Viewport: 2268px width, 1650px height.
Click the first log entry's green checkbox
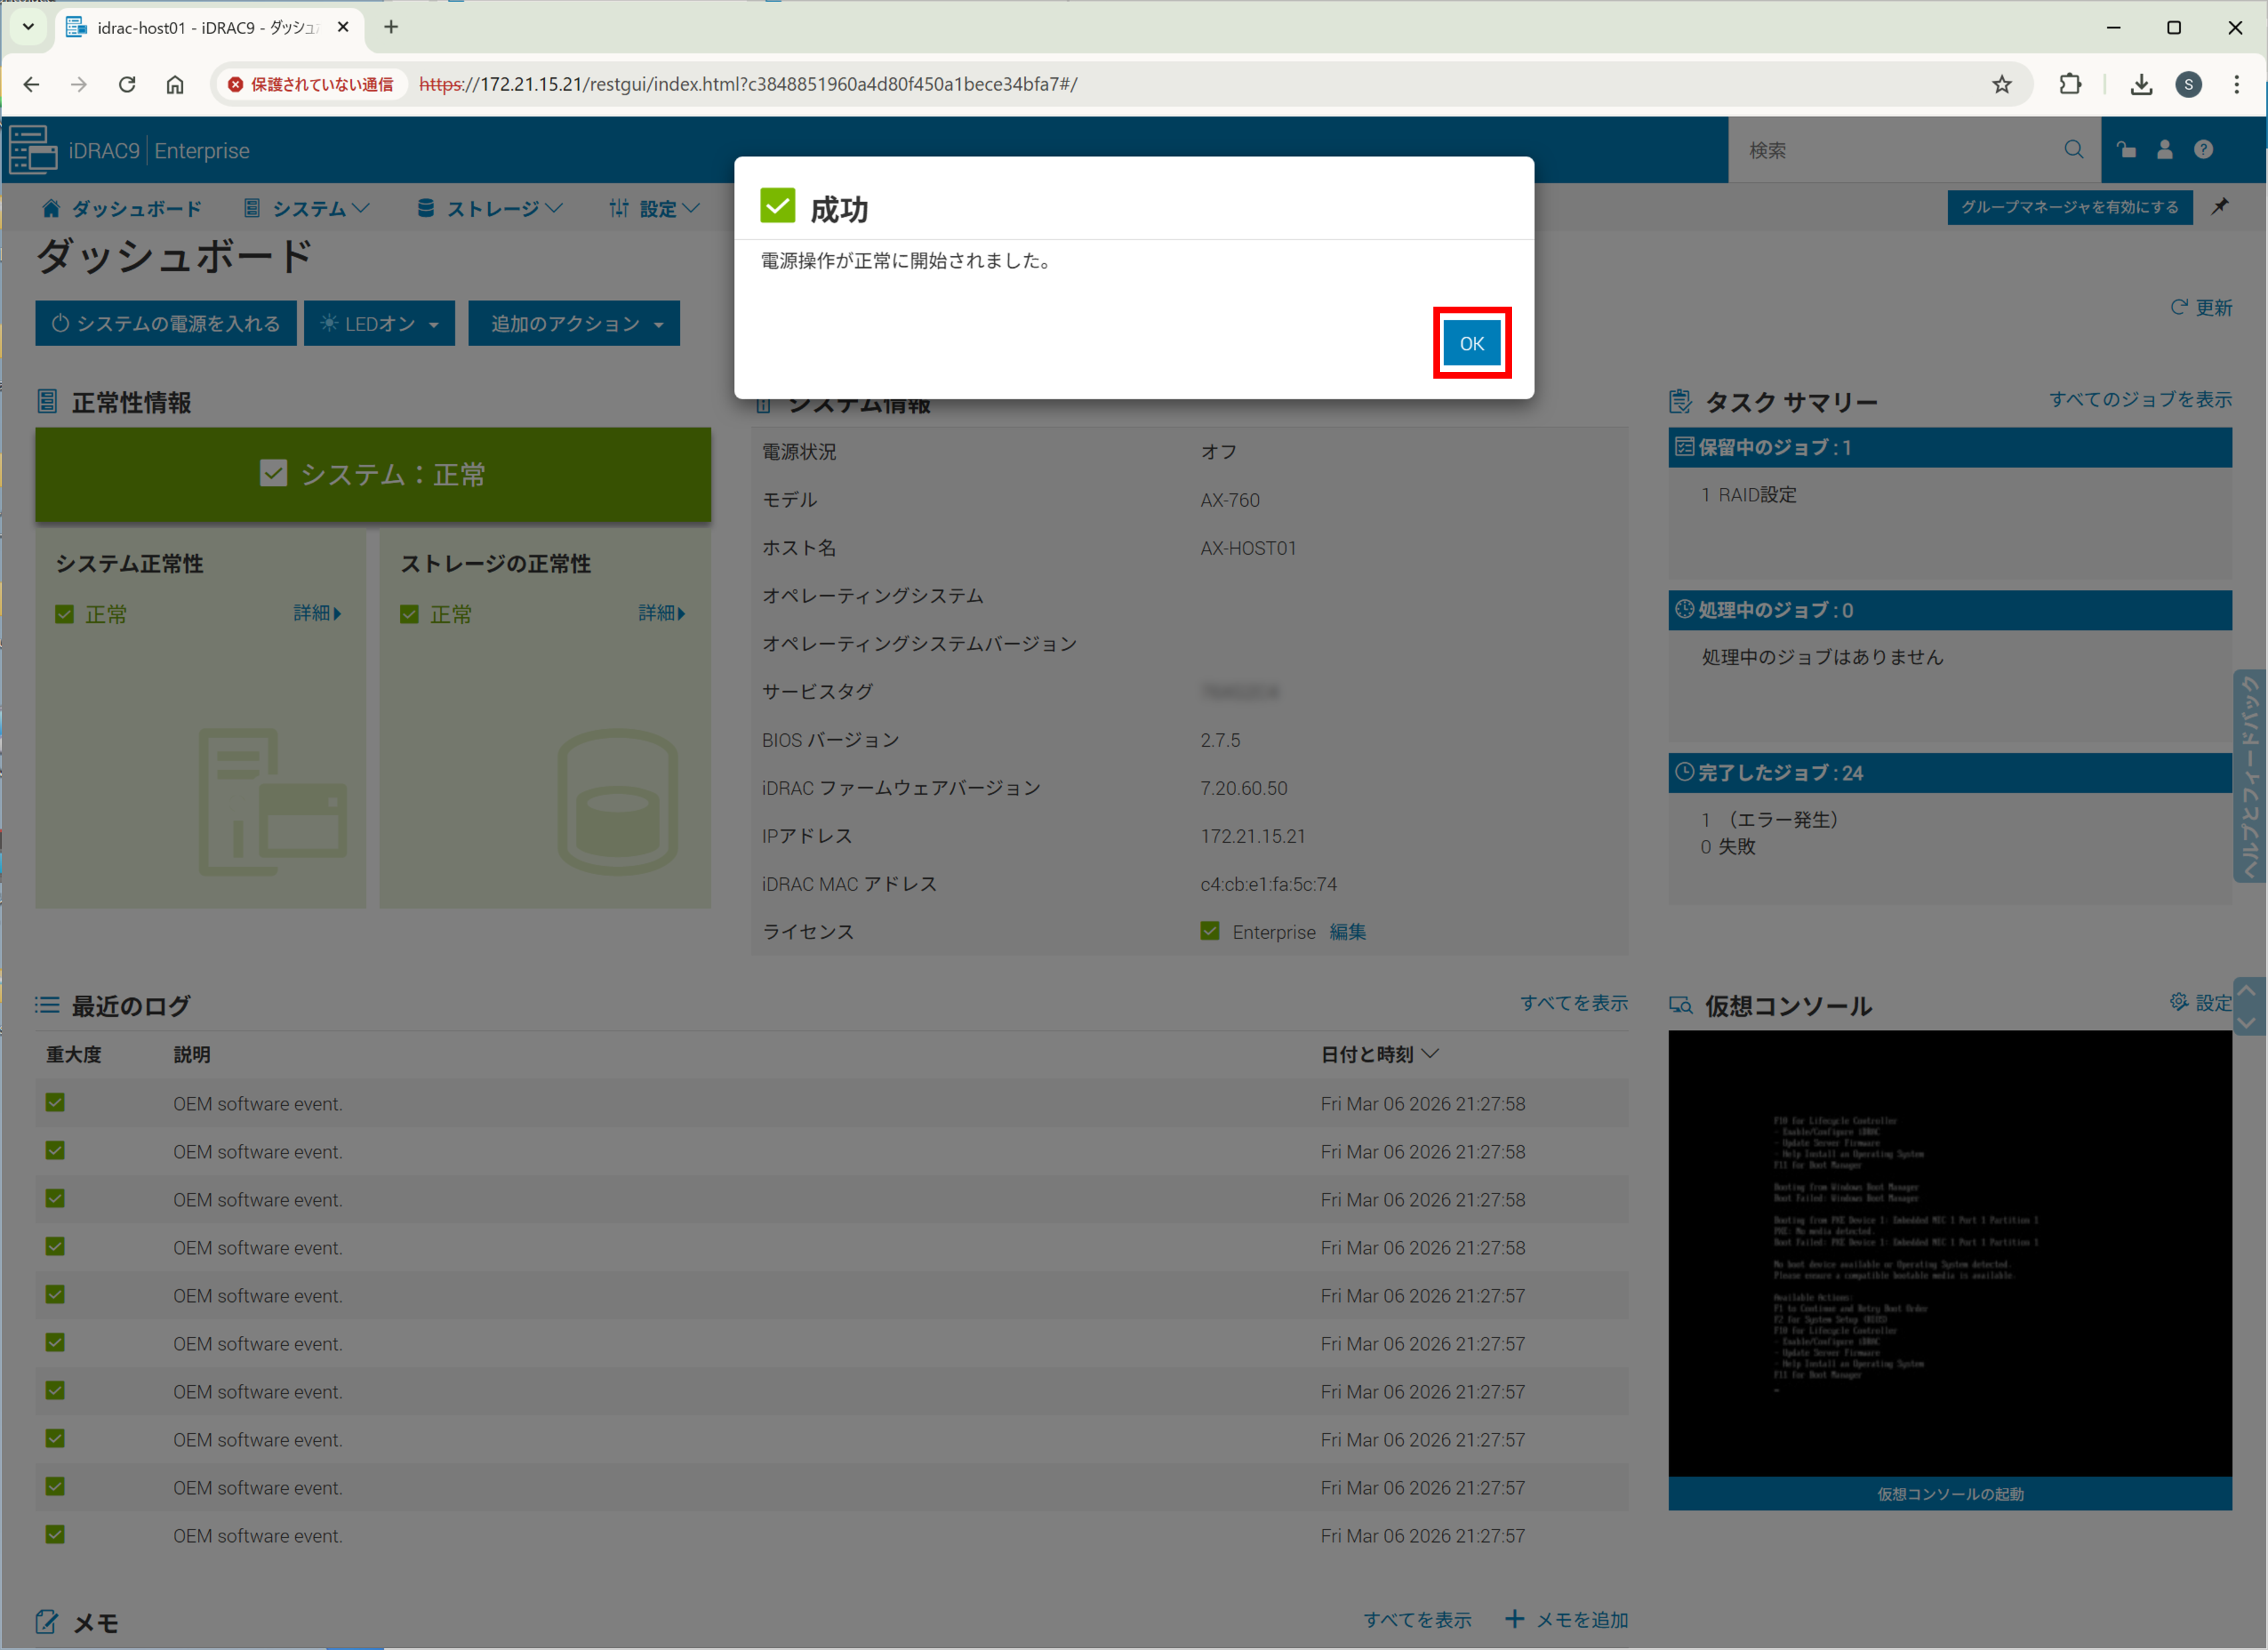tap(55, 1102)
